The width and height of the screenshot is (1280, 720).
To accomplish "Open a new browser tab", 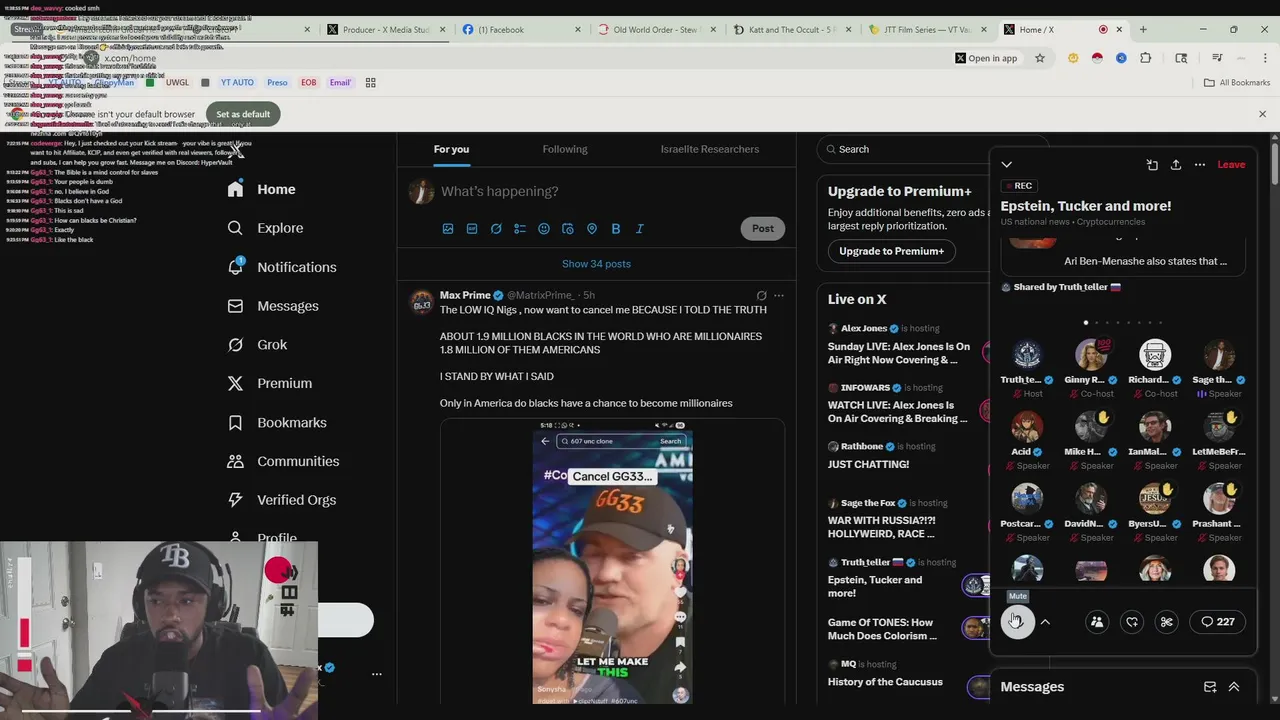I will pos(1143,30).
